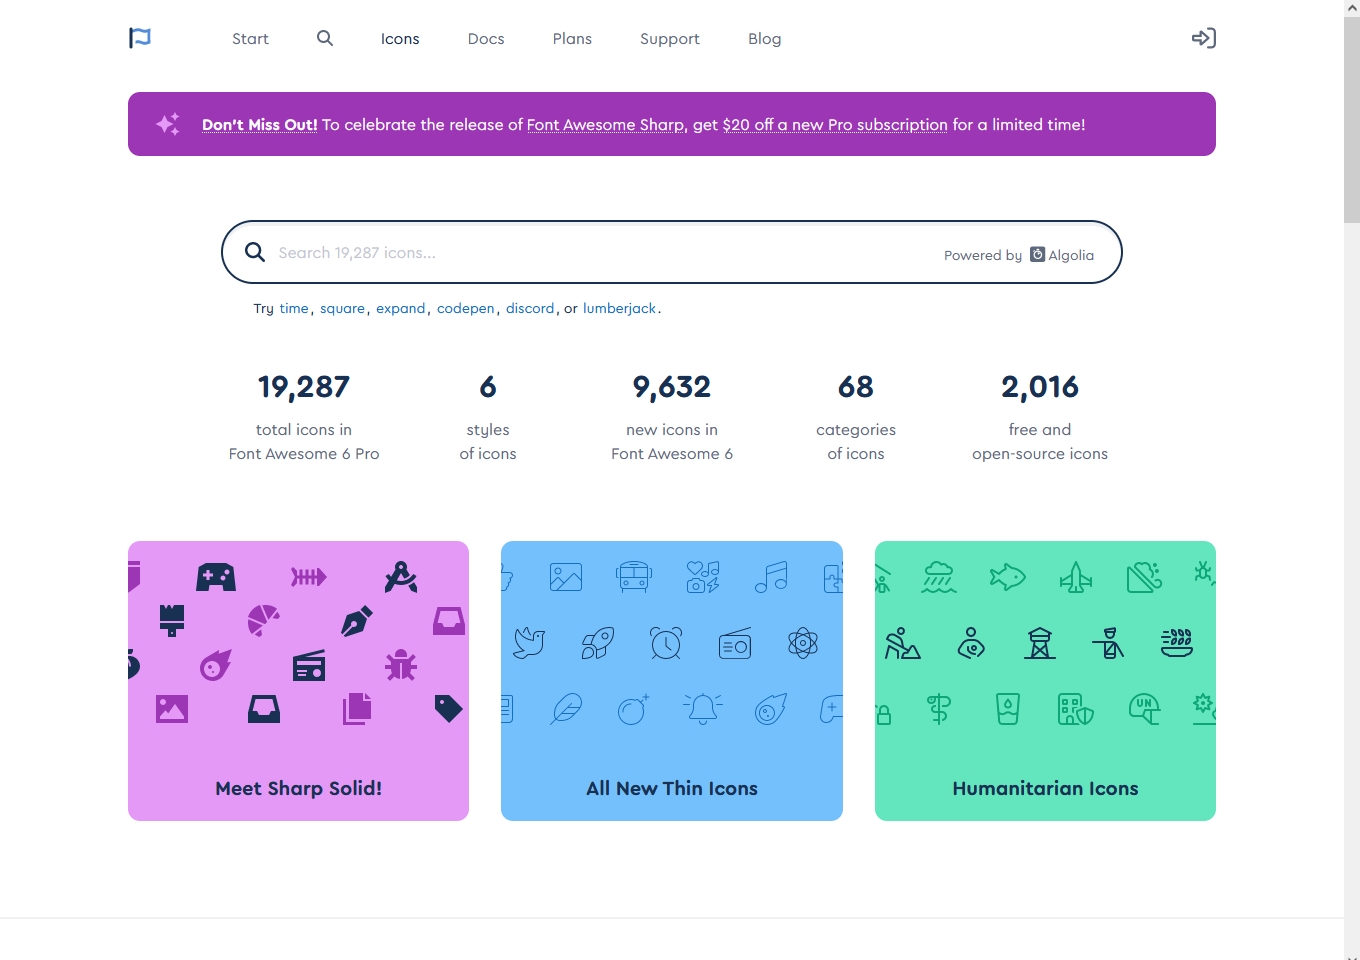
Task: Open the Humanitarian Icons card title
Action: pos(1045,788)
